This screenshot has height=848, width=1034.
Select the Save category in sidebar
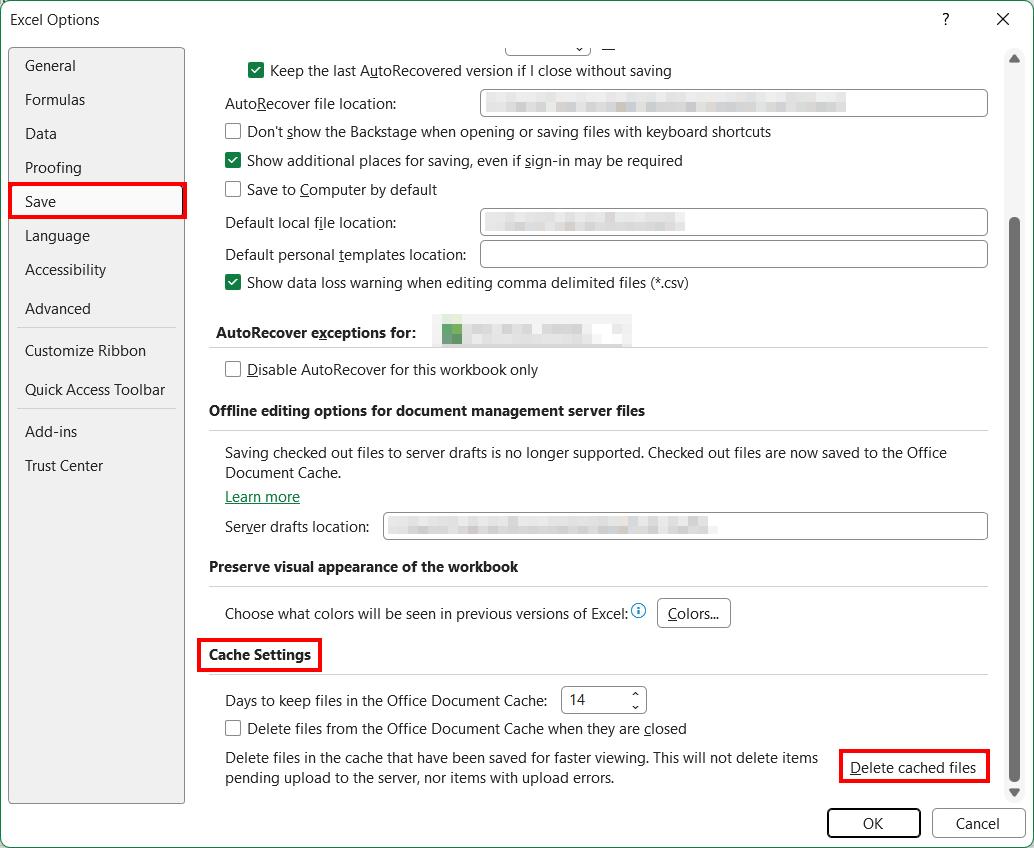pyautogui.click(x=97, y=201)
